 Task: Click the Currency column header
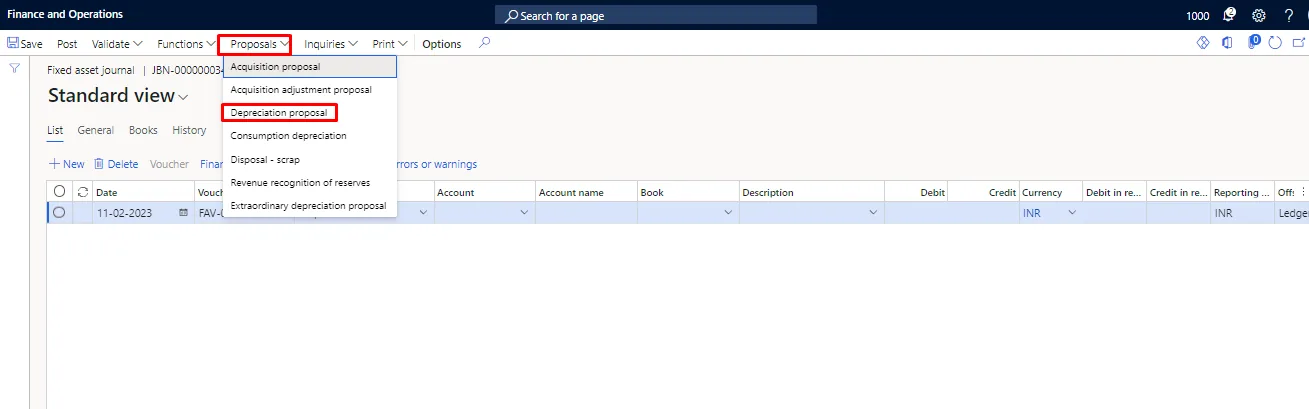click(x=1050, y=192)
